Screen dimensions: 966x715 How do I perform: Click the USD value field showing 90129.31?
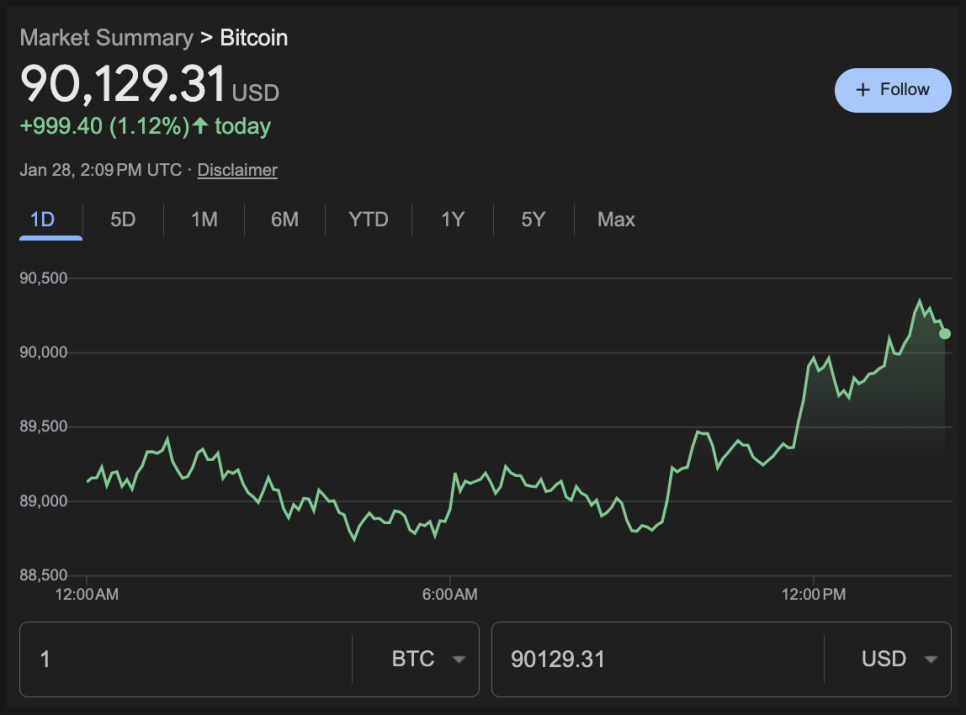pos(655,659)
